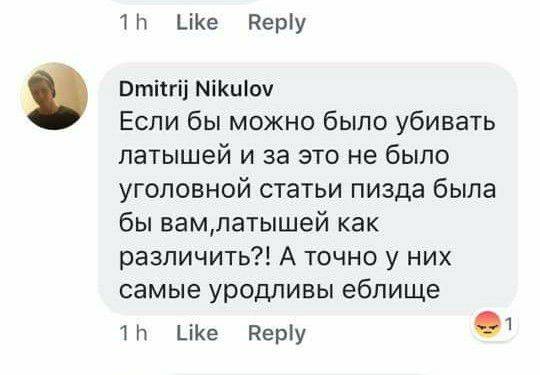
Task: Click Like under the previous comment above
Action: (x=197, y=22)
